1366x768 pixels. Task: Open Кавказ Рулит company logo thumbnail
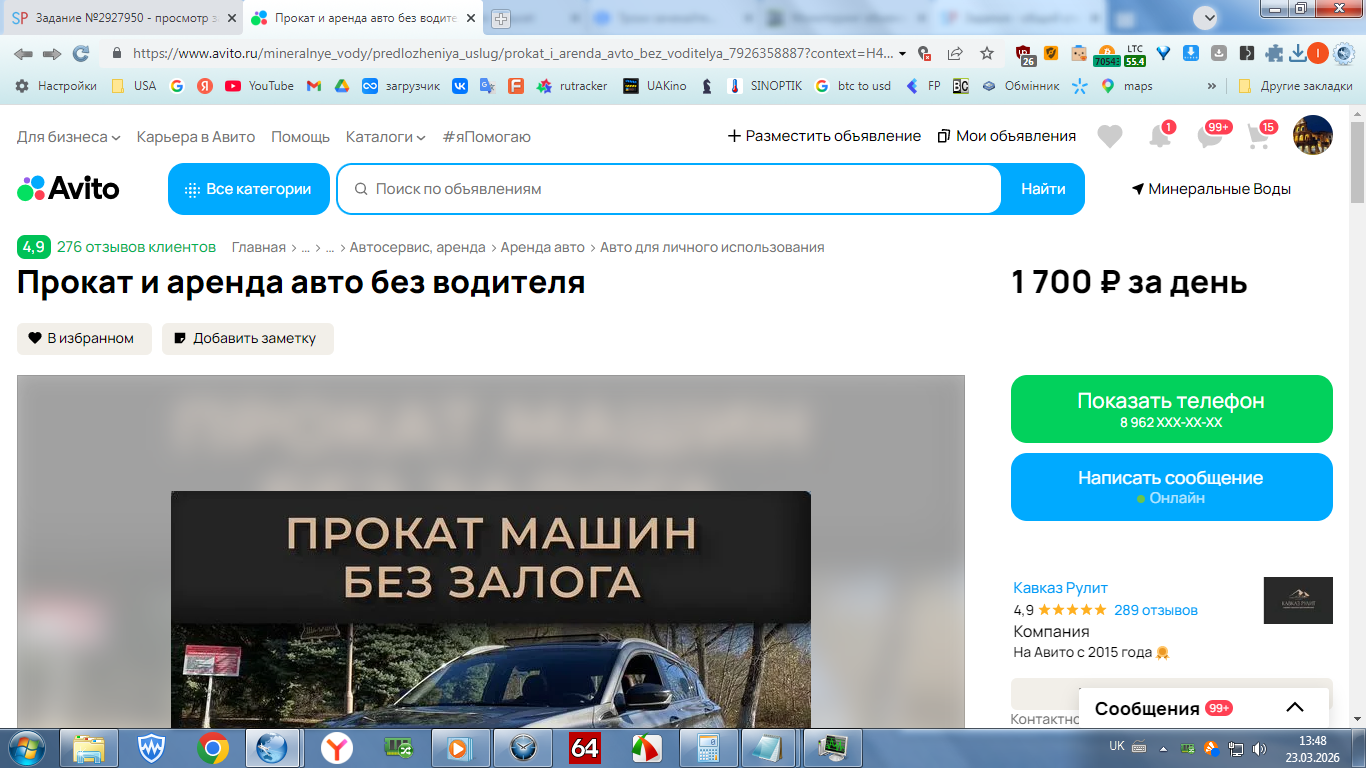pos(1298,600)
